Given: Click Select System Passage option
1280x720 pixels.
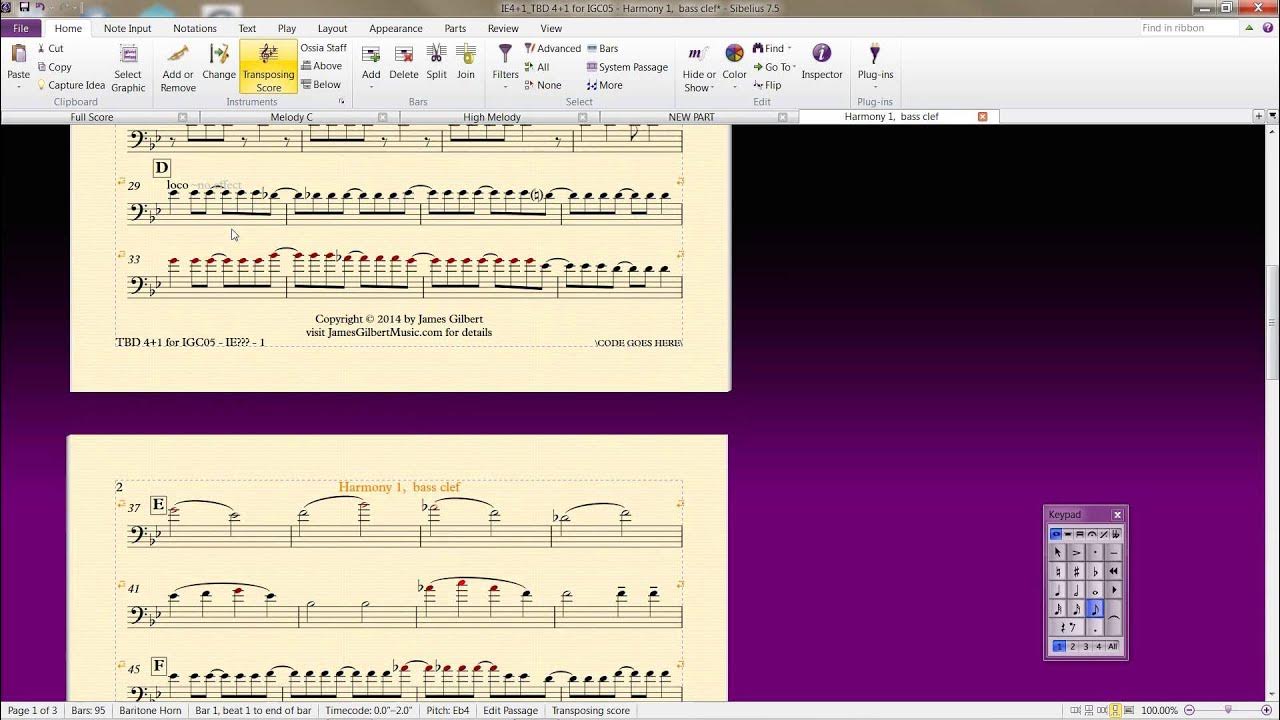Looking at the screenshot, I should pyautogui.click(x=628, y=67).
